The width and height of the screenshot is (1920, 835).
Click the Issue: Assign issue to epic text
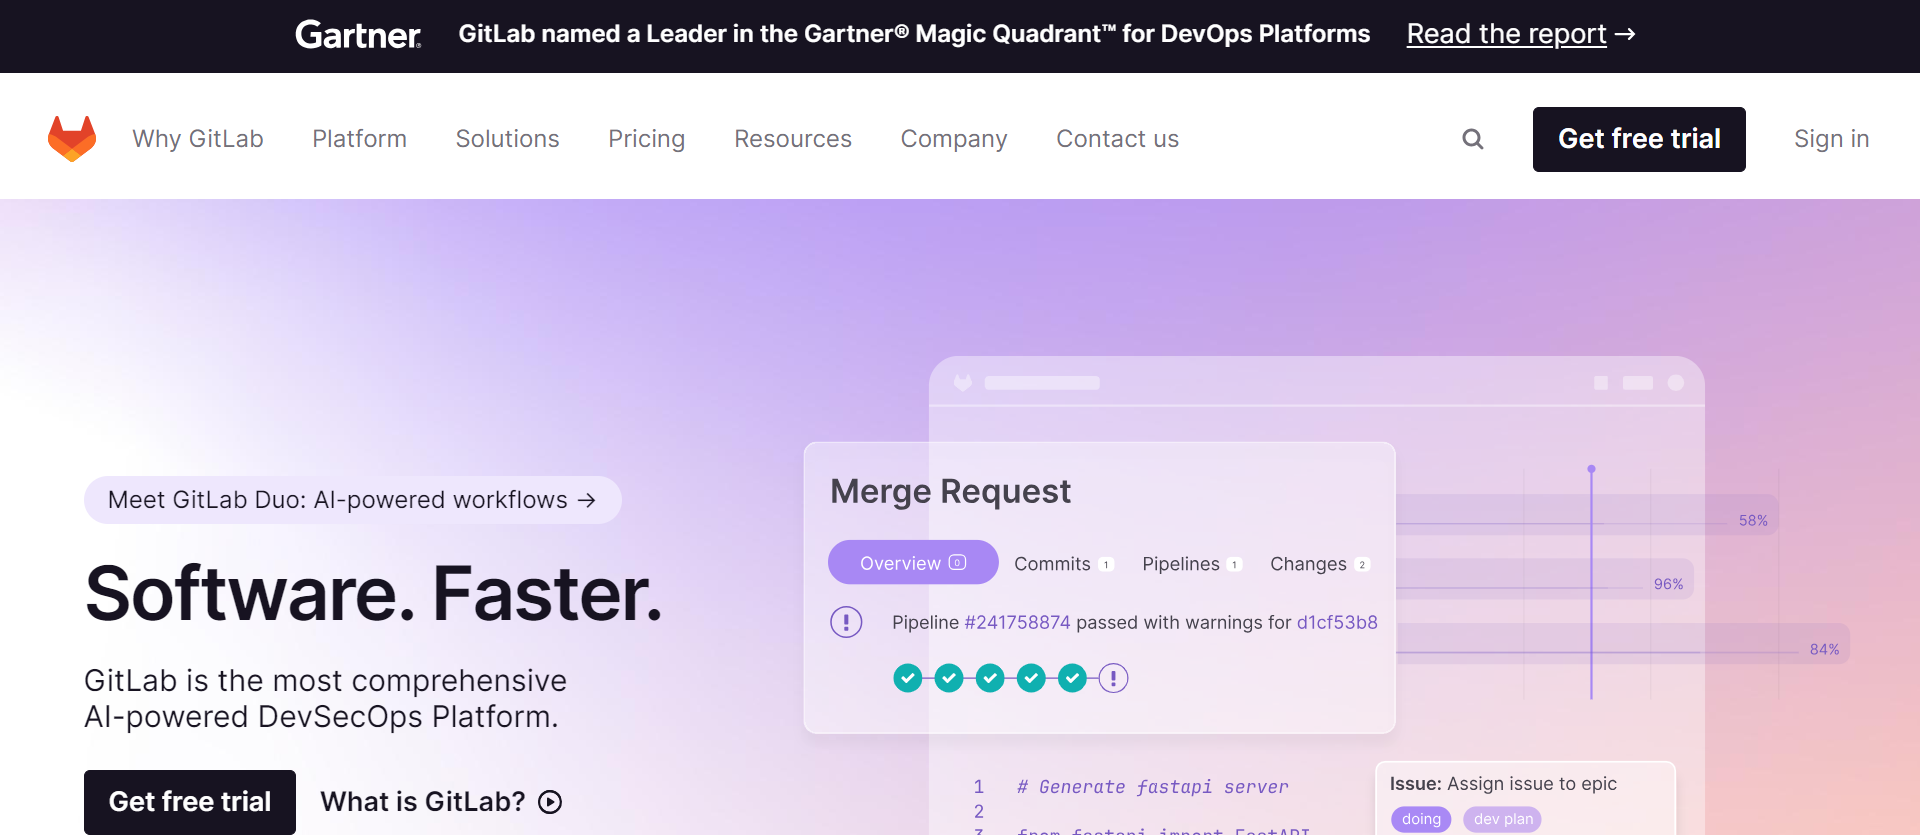point(1503,784)
